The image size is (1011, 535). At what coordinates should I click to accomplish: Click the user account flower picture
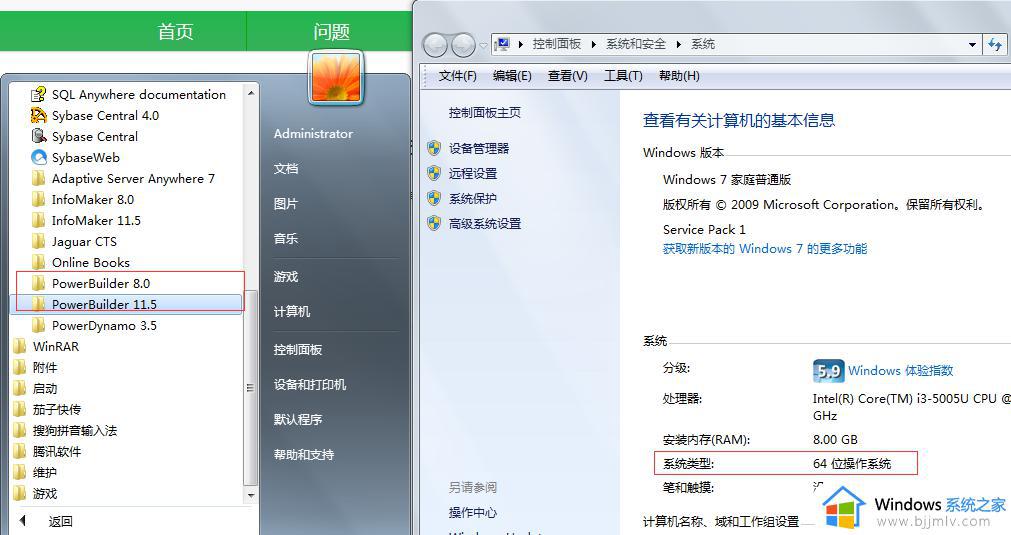[x=337, y=77]
